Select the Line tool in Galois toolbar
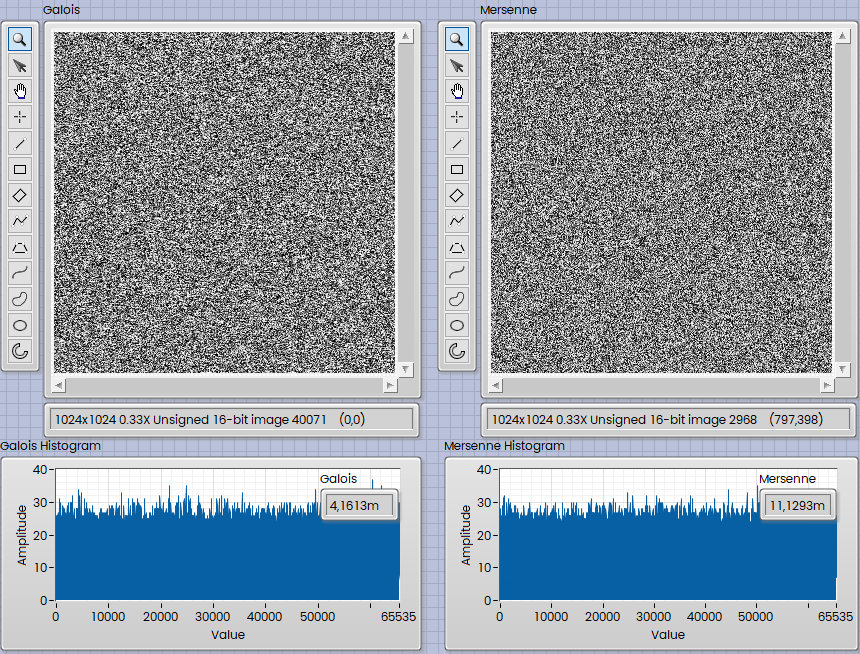The image size is (860, 654). coord(20,144)
